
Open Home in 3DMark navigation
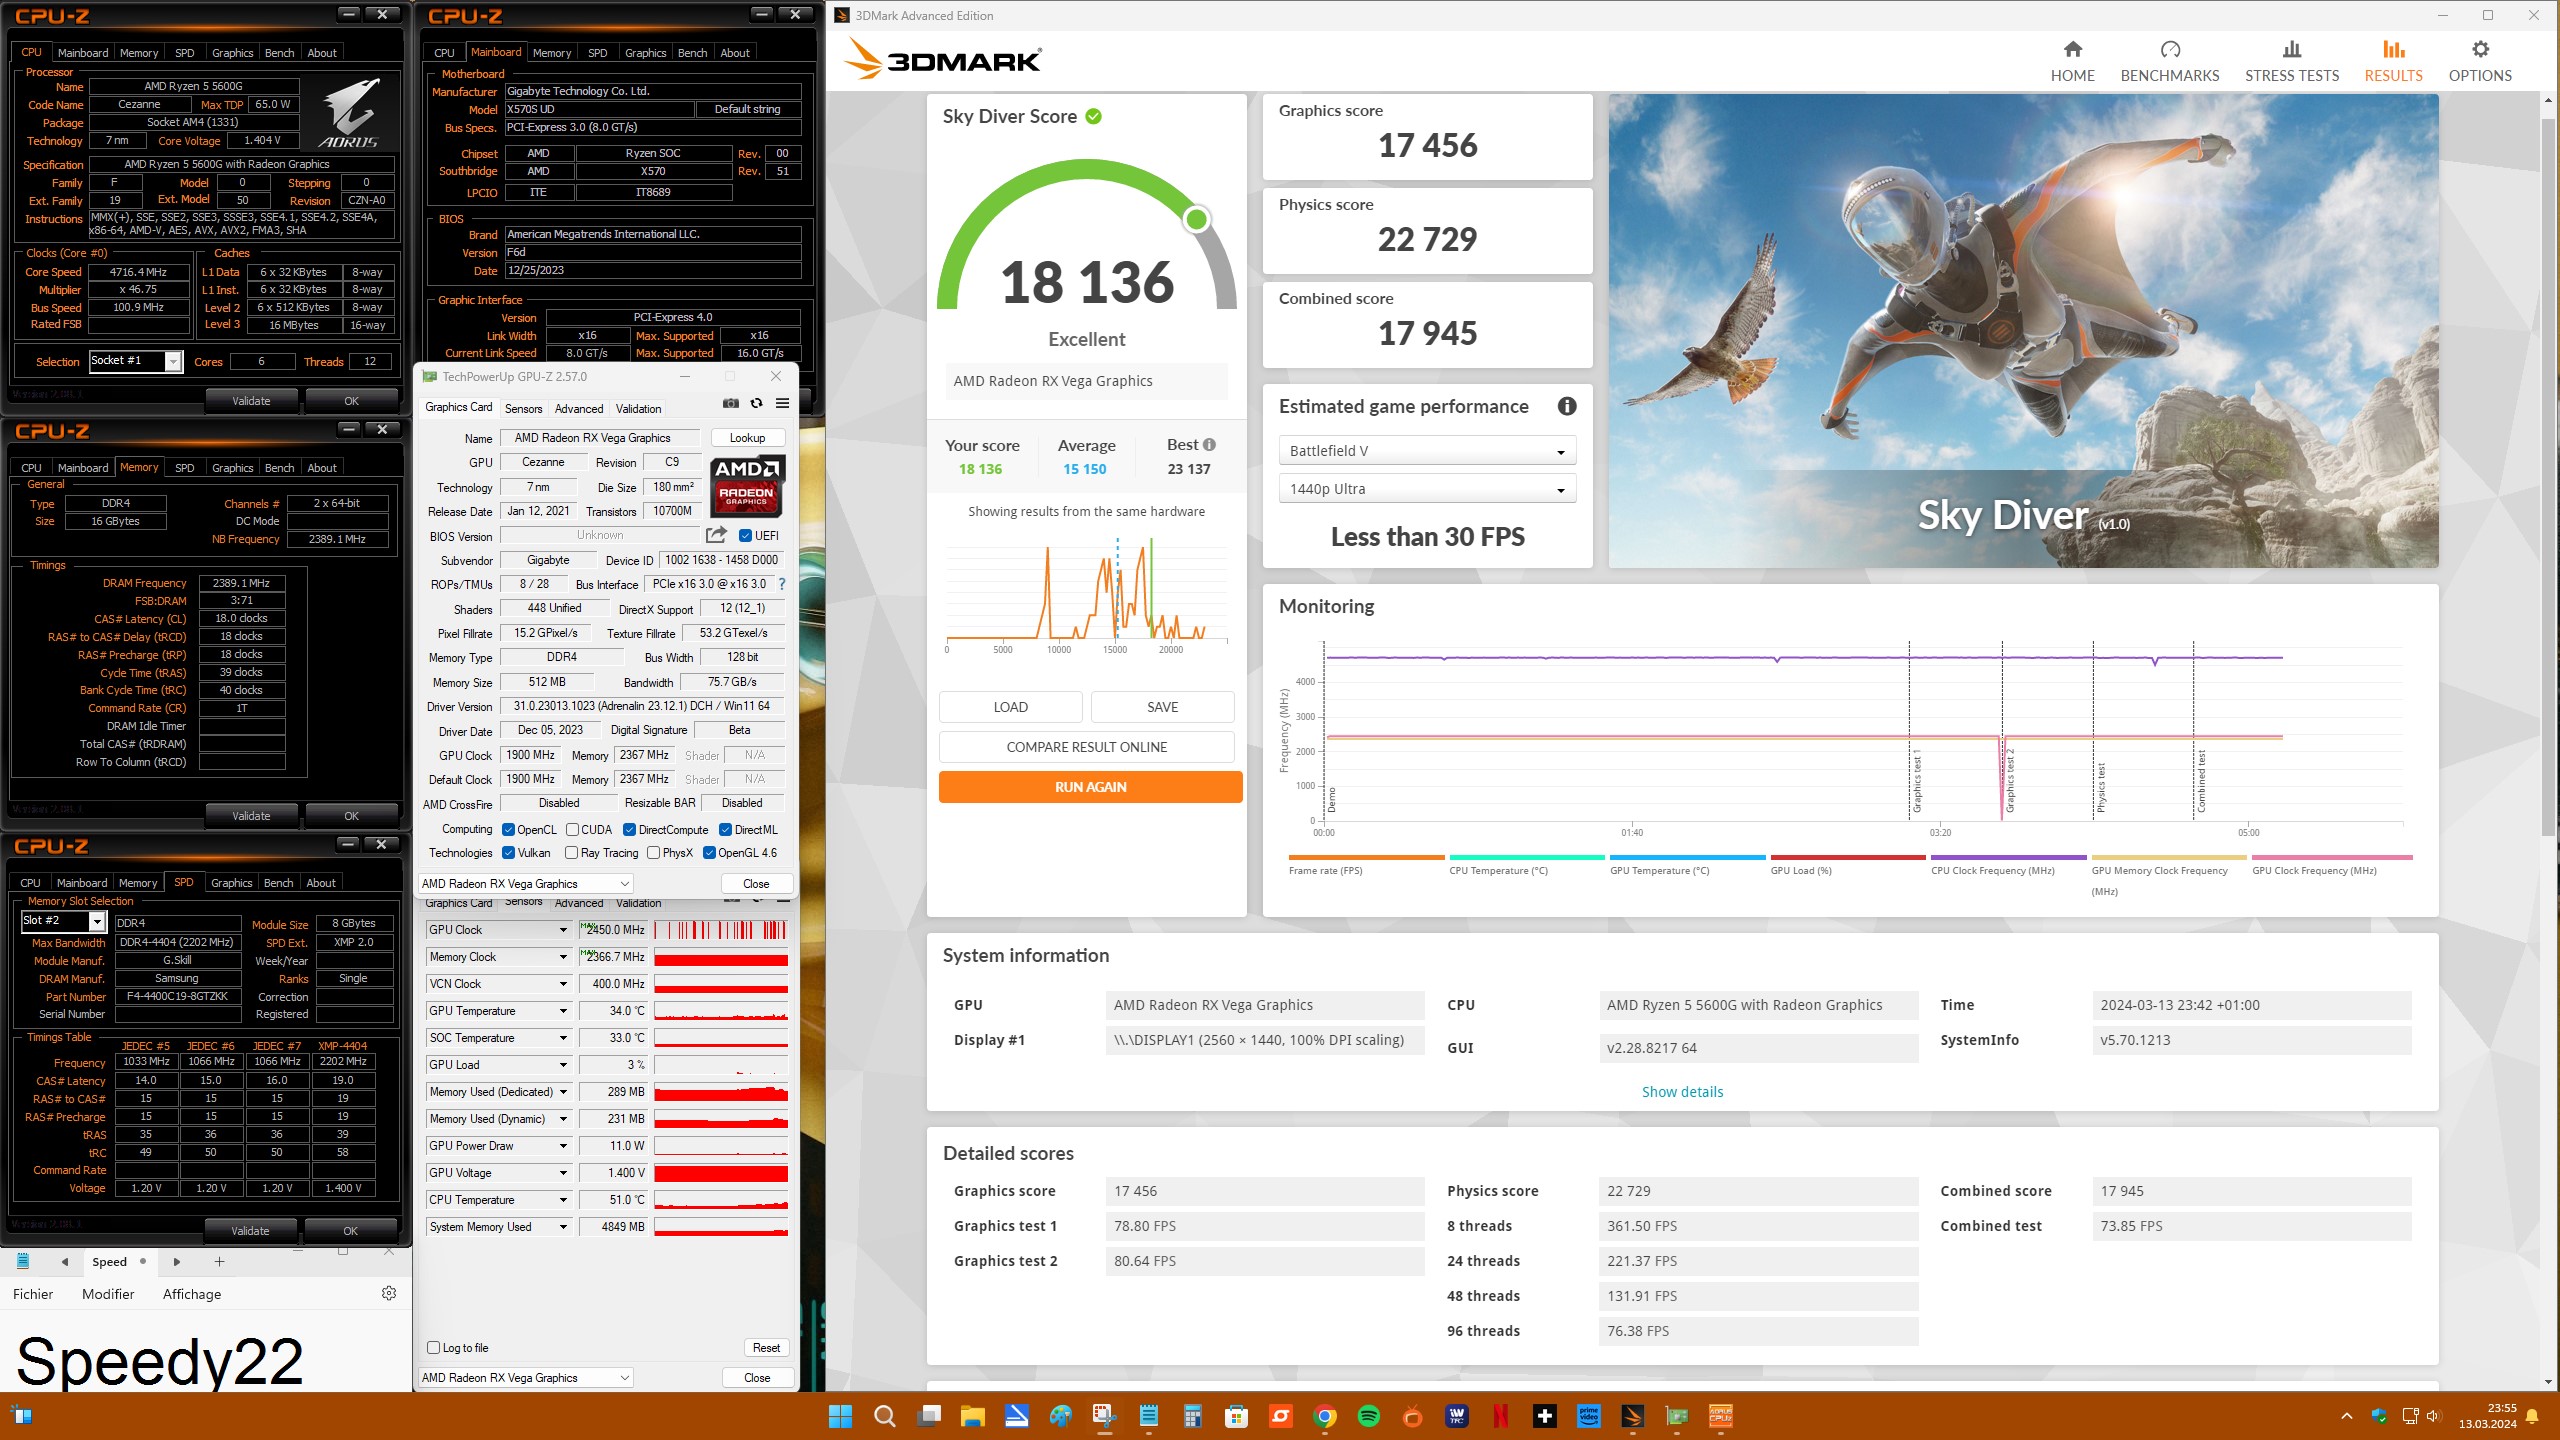(x=2072, y=61)
